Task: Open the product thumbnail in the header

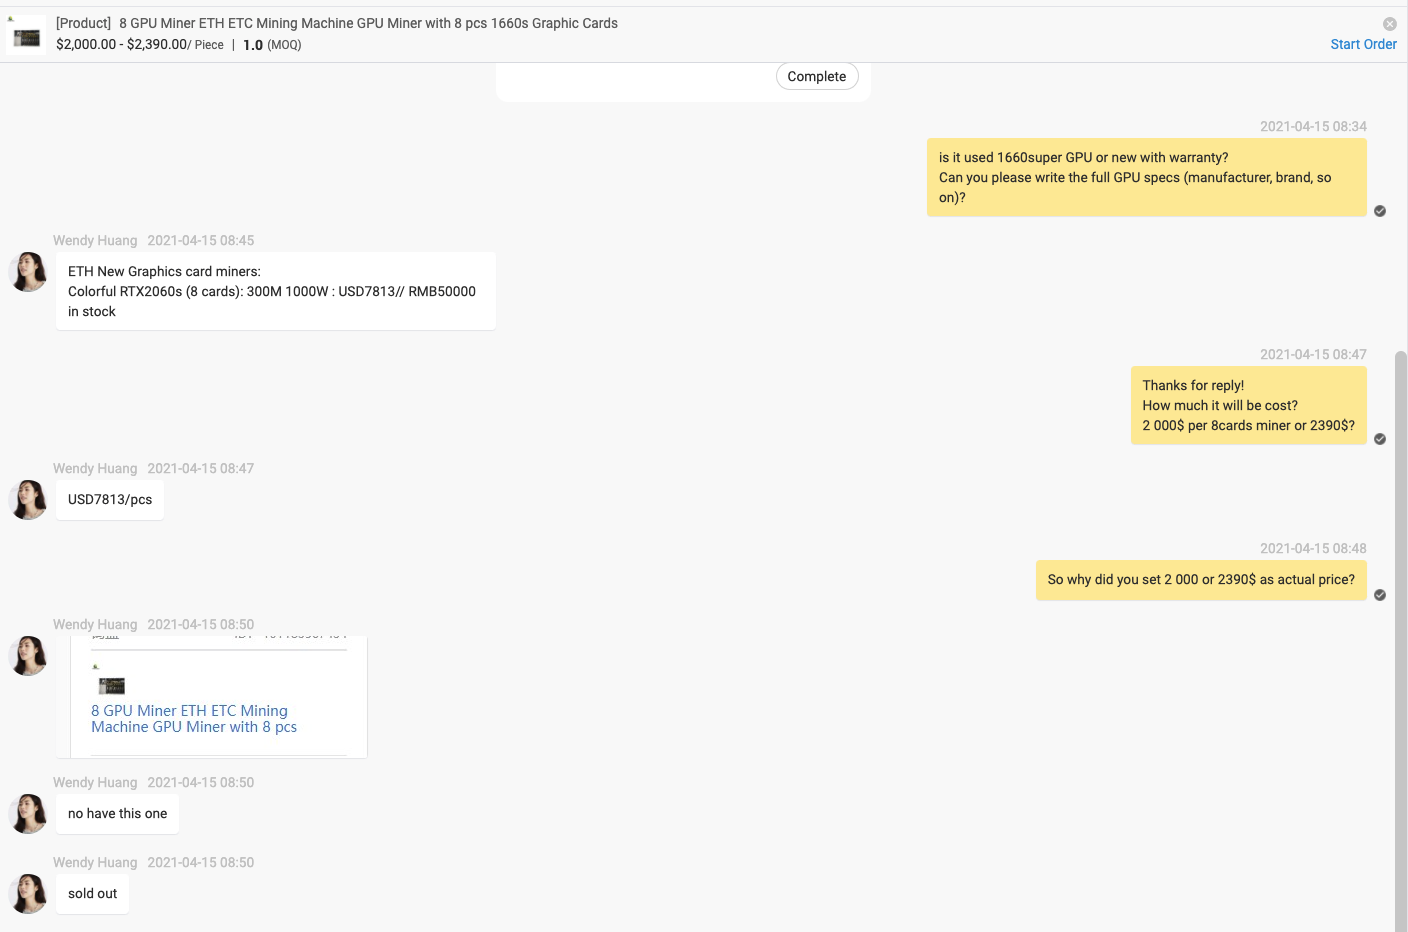Action: (x=27, y=37)
